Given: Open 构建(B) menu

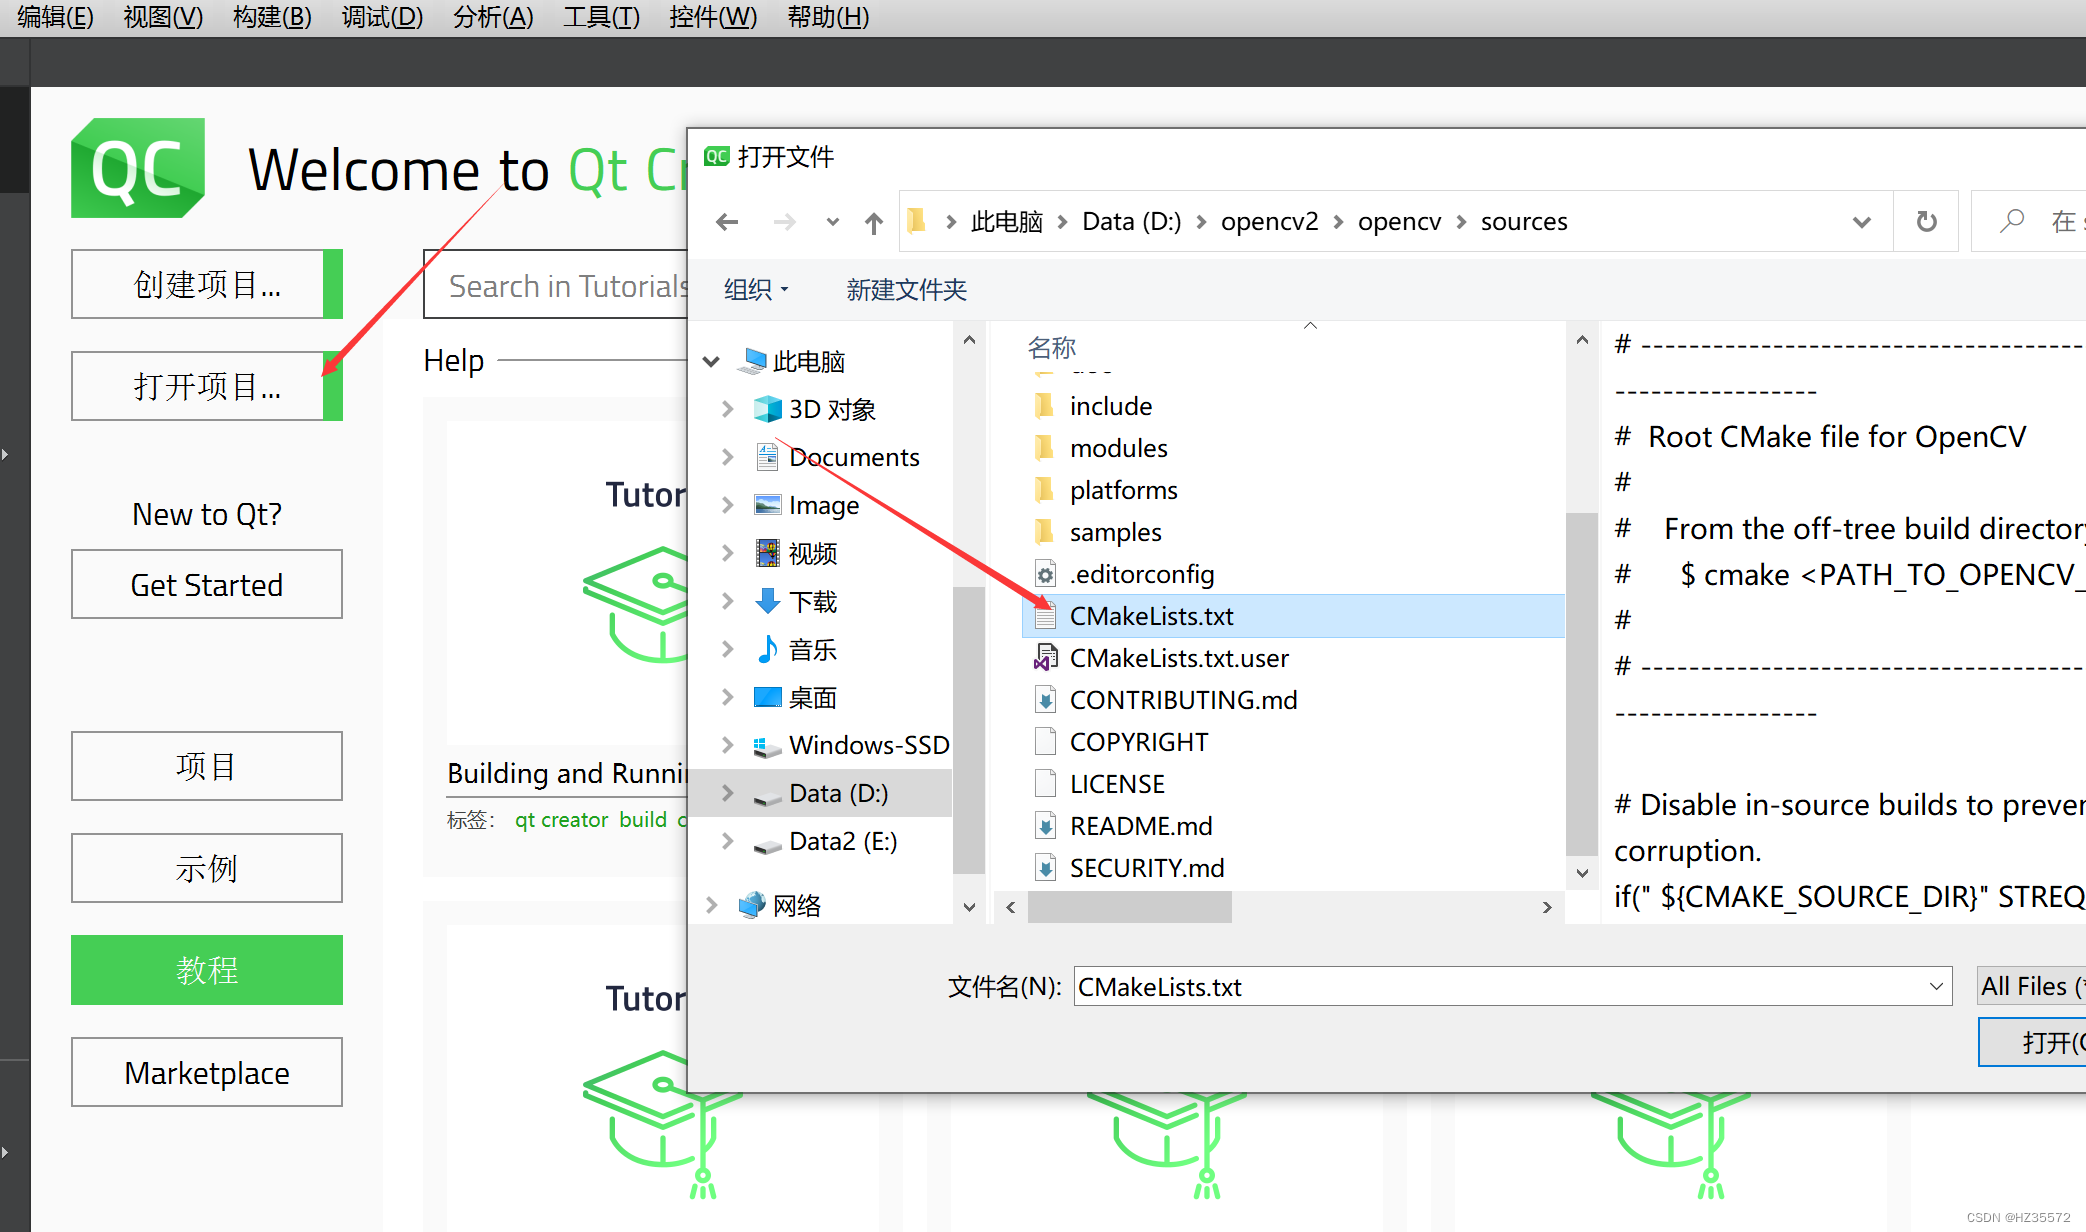Looking at the screenshot, I should point(272,17).
